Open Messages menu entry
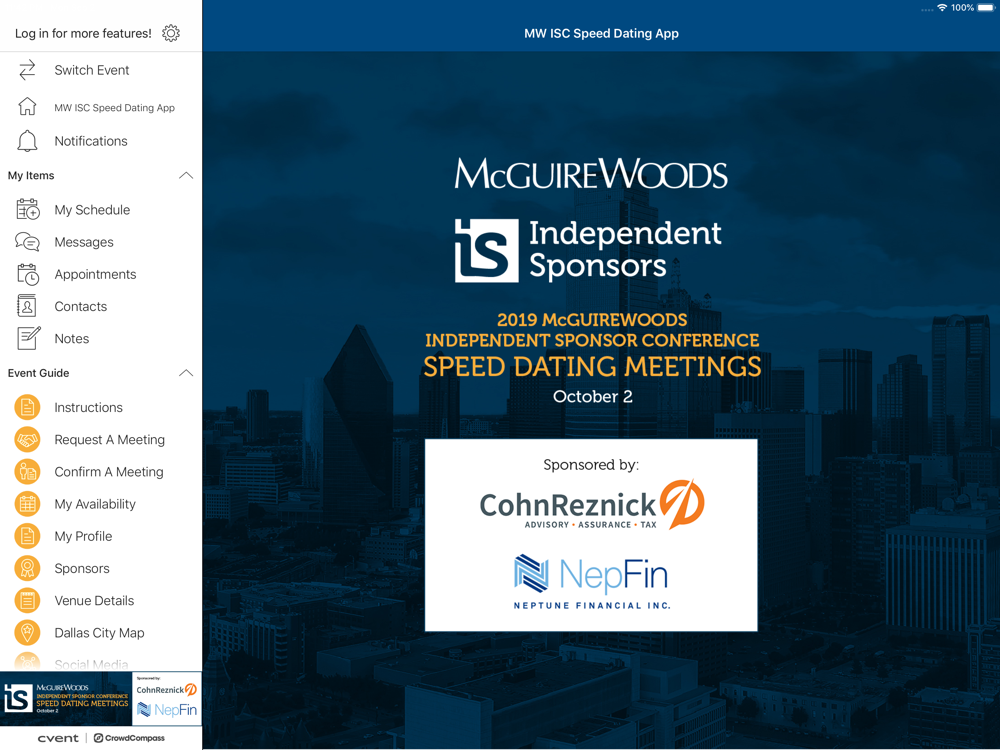This screenshot has width=1000, height=750. coord(101,242)
